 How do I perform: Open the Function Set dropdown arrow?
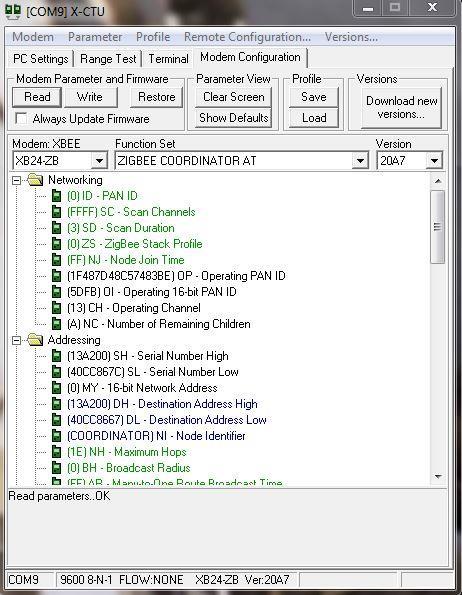360,161
